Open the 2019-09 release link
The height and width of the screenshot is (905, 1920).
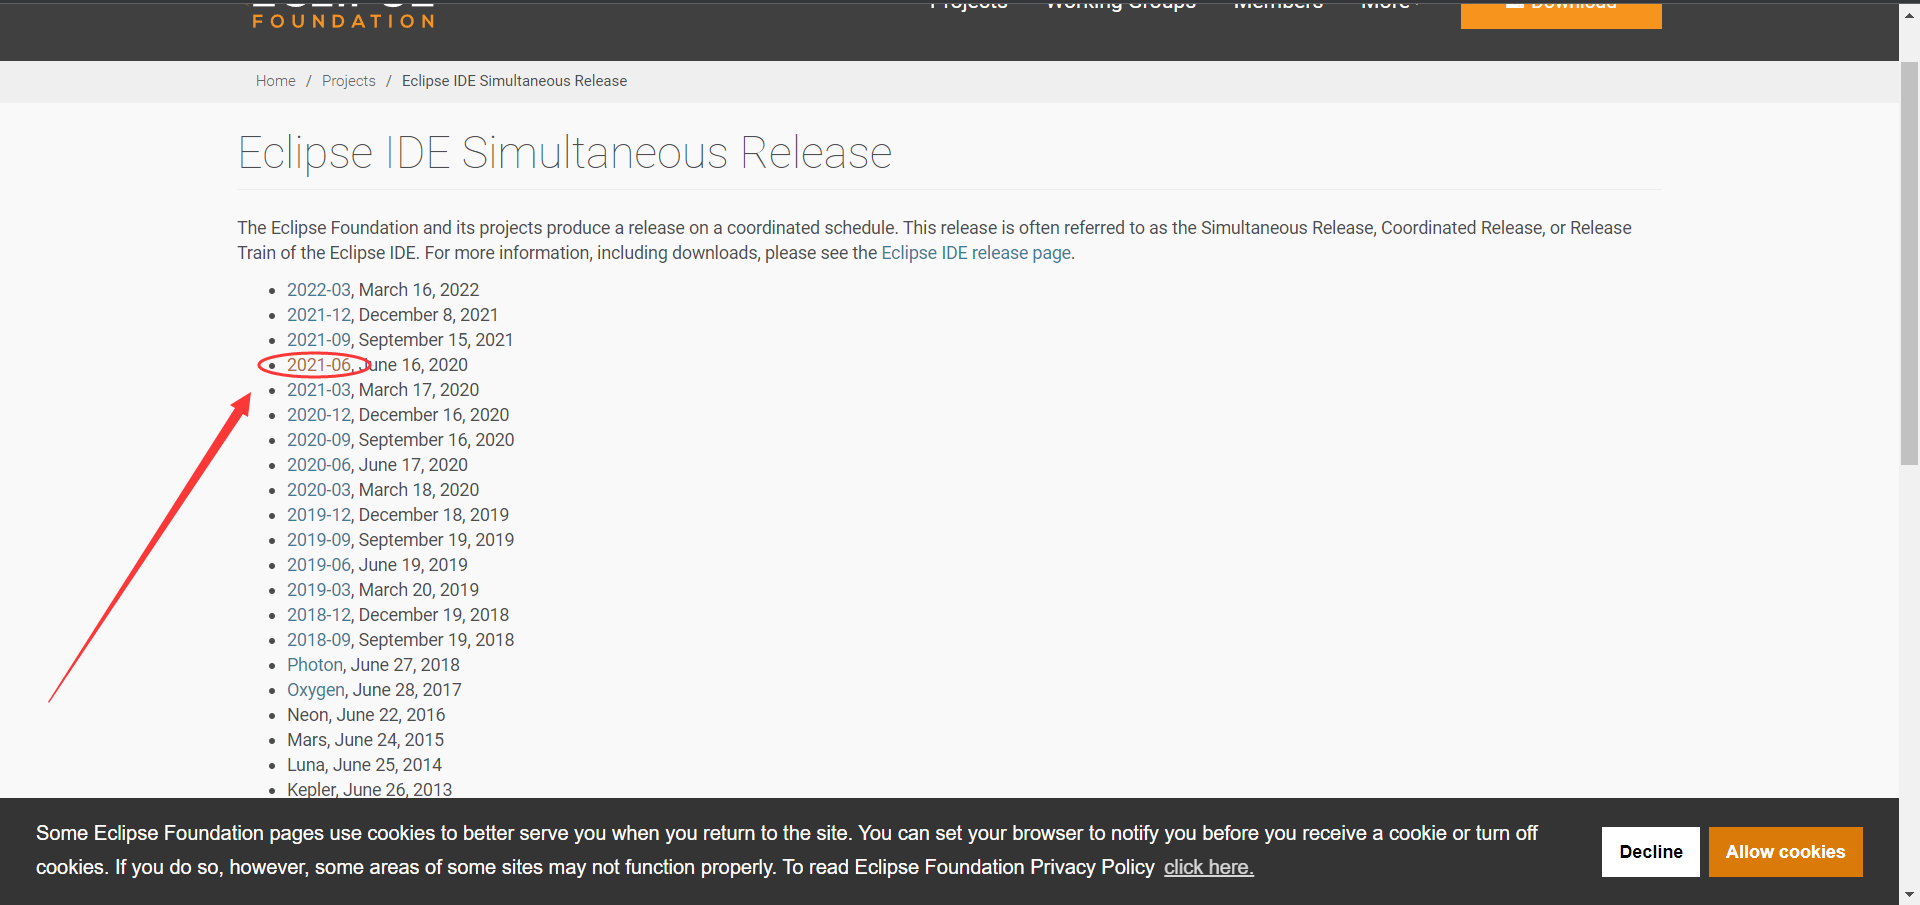(x=319, y=540)
